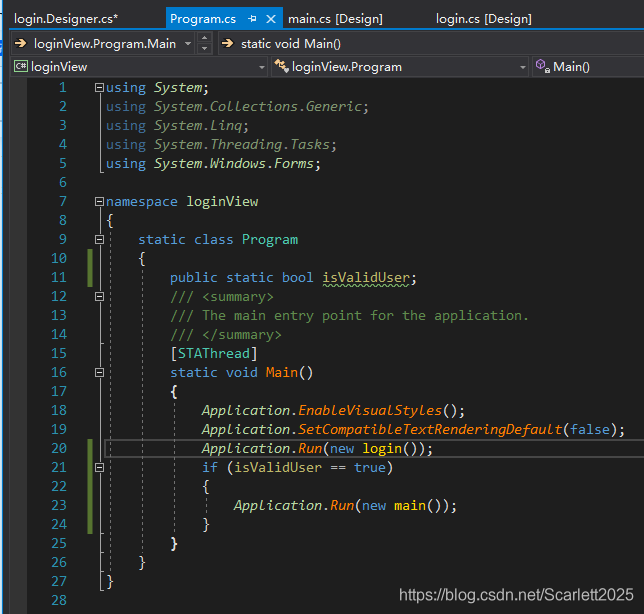644x614 pixels.
Task: Click the stack frame up/down stepper
Action: [204, 43]
